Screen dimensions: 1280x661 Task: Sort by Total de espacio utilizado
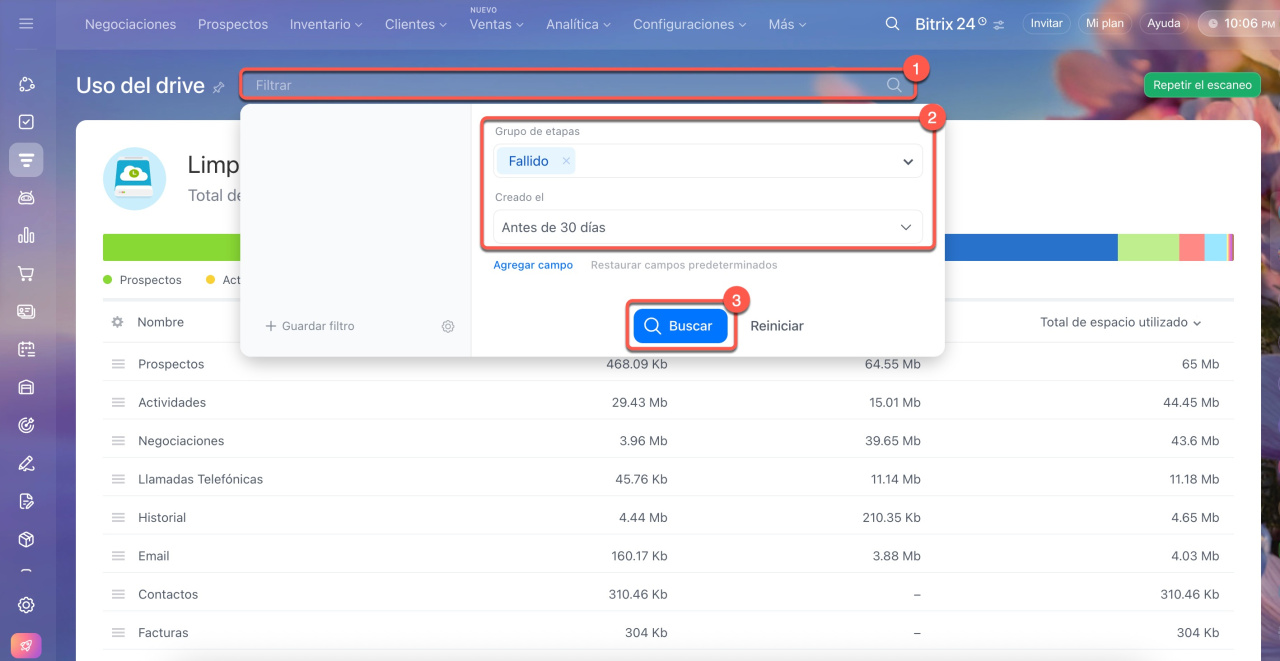tap(1120, 322)
